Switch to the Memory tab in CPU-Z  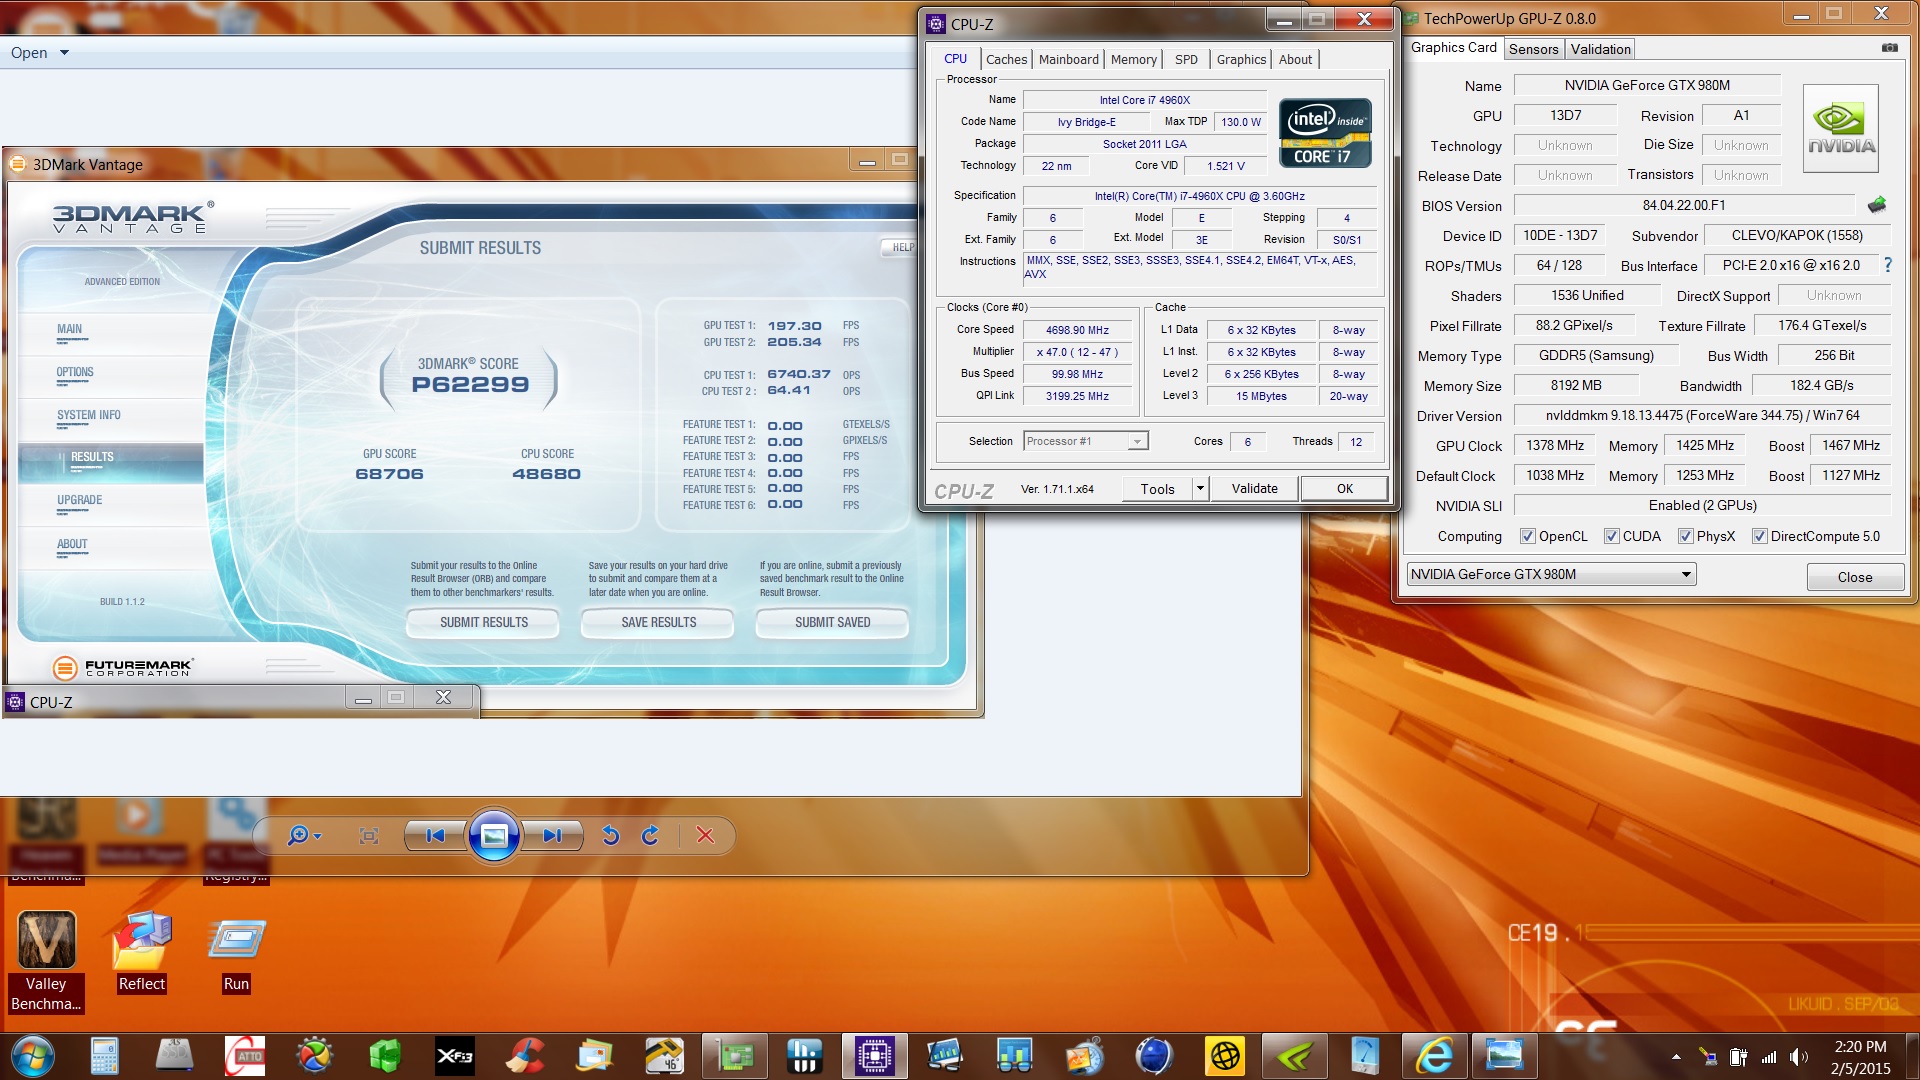coord(1133,59)
